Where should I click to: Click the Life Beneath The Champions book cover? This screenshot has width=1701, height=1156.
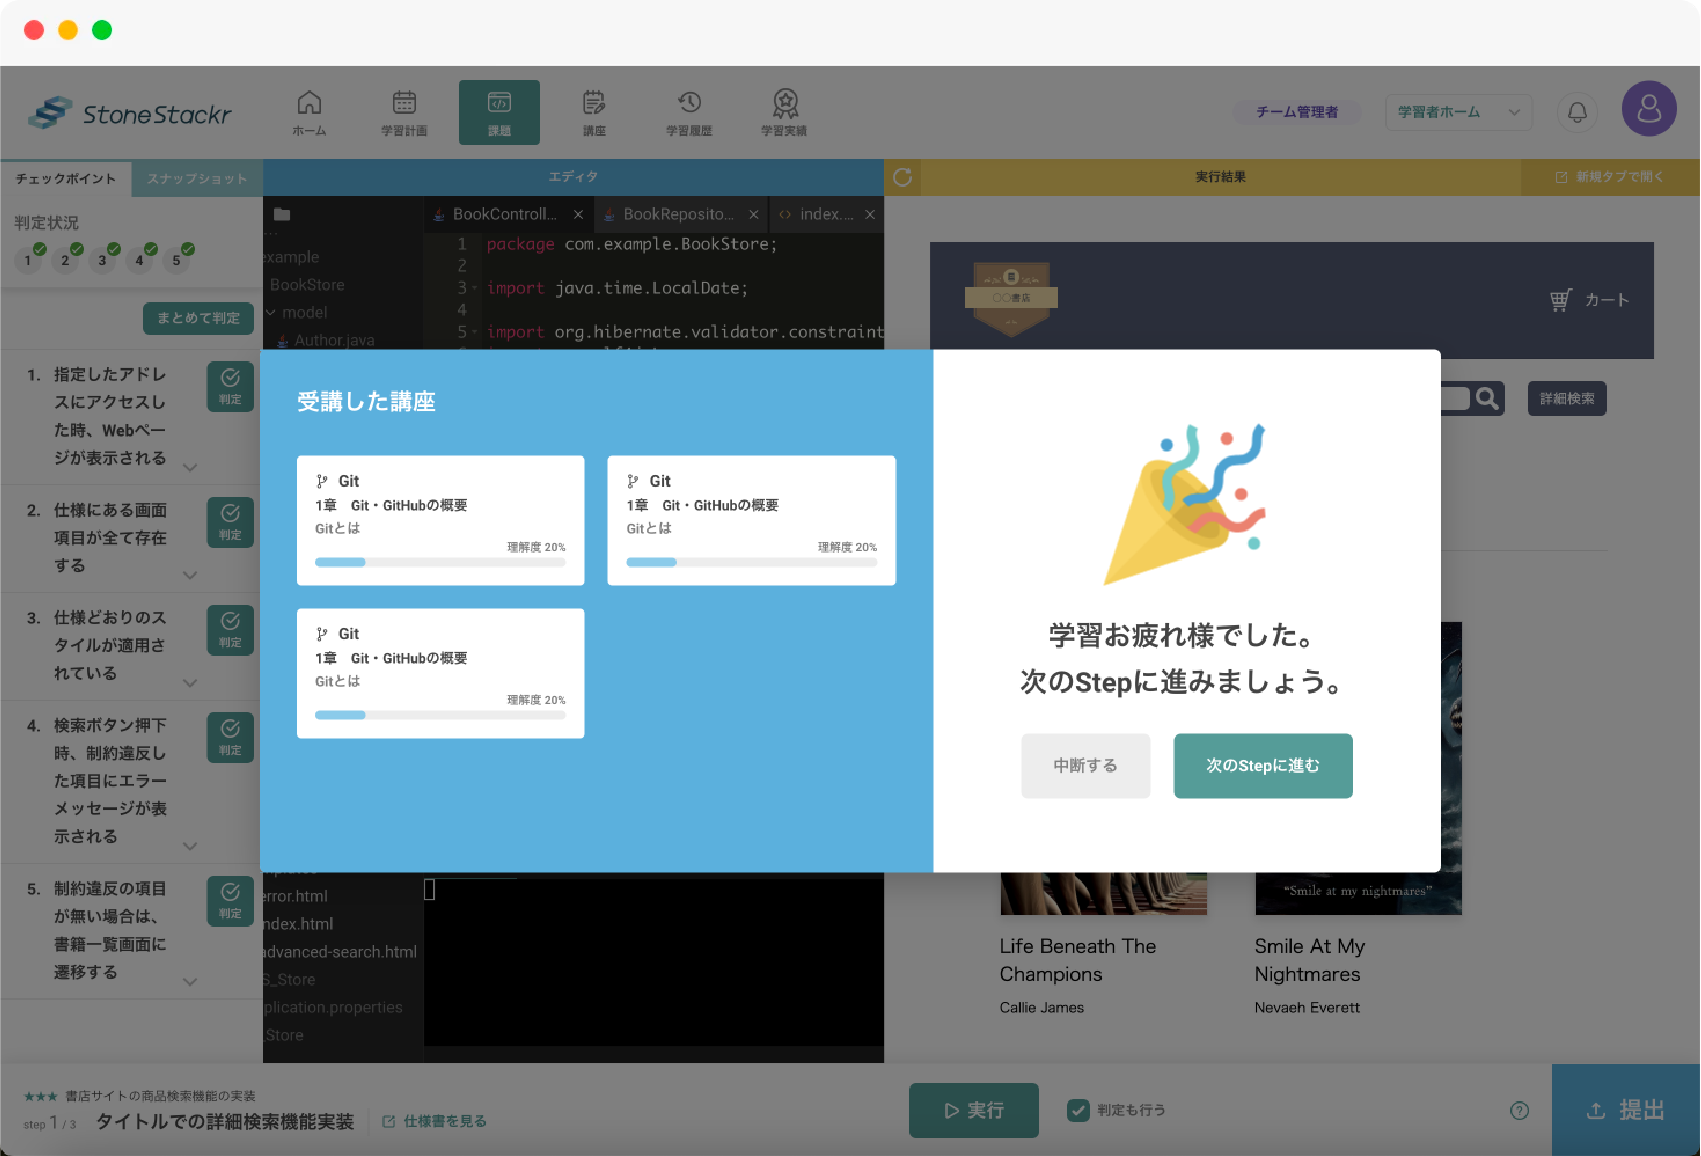1104,893
